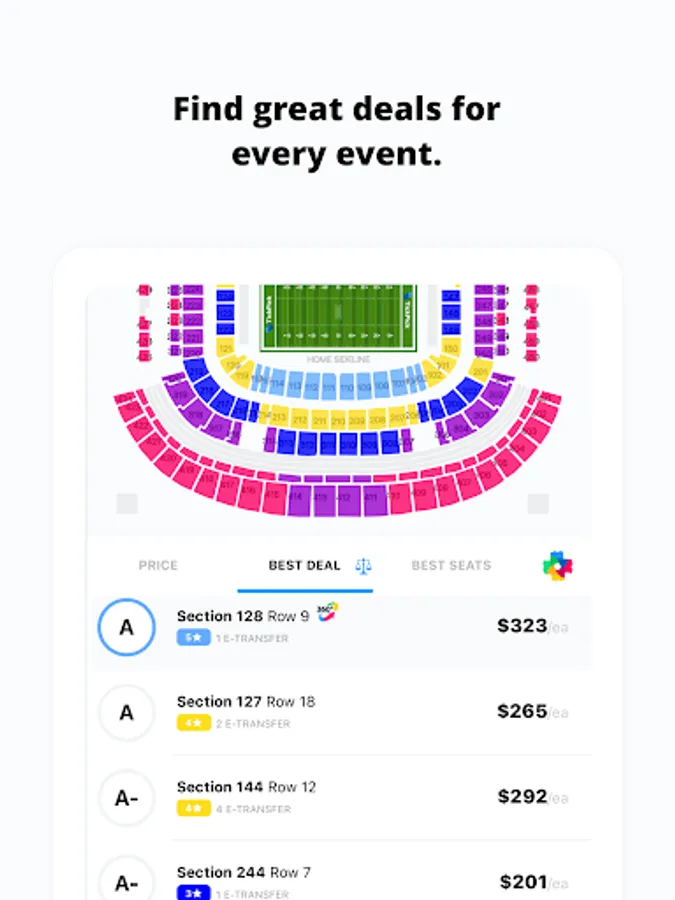Image resolution: width=675 pixels, height=900 pixels.
Task: Tap the 3-star badge on Section 244
Action: (193, 893)
